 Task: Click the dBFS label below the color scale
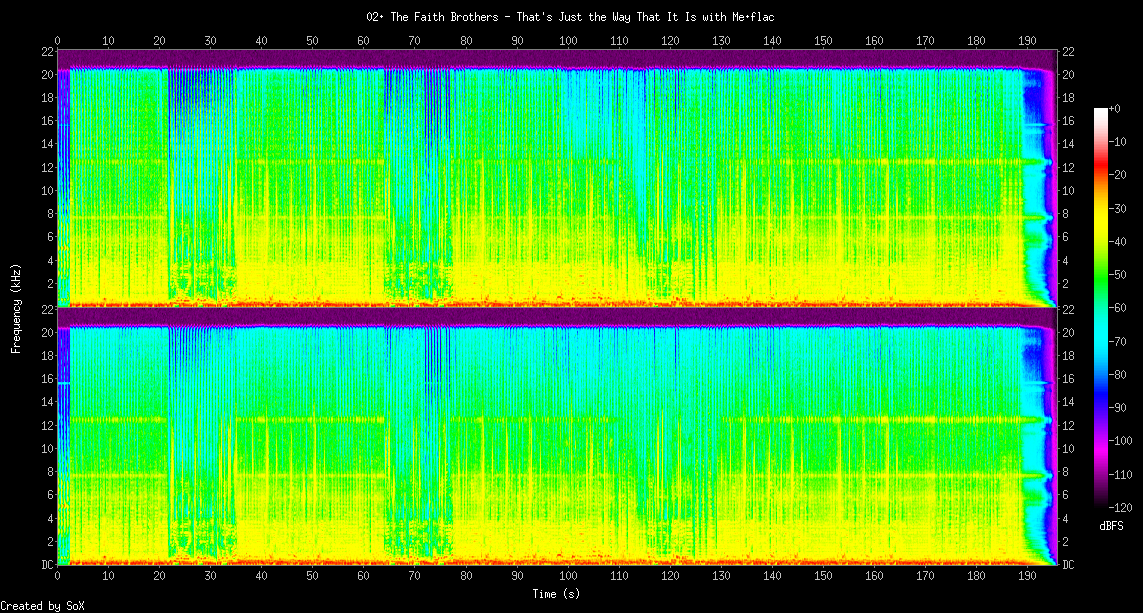(x=1112, y=525)
